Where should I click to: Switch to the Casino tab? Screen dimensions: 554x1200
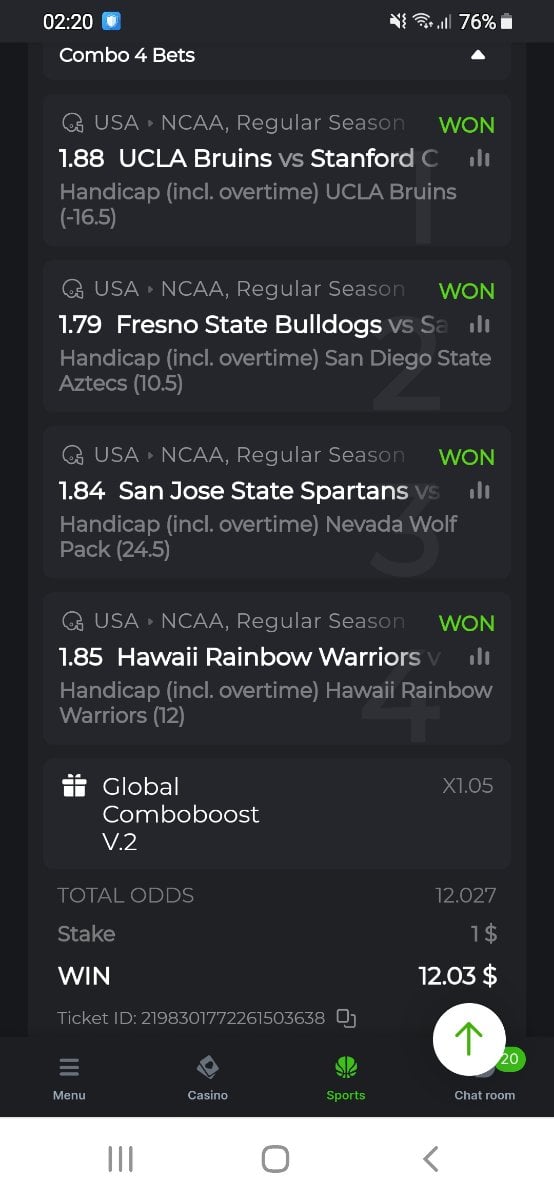coord(208,1078)
